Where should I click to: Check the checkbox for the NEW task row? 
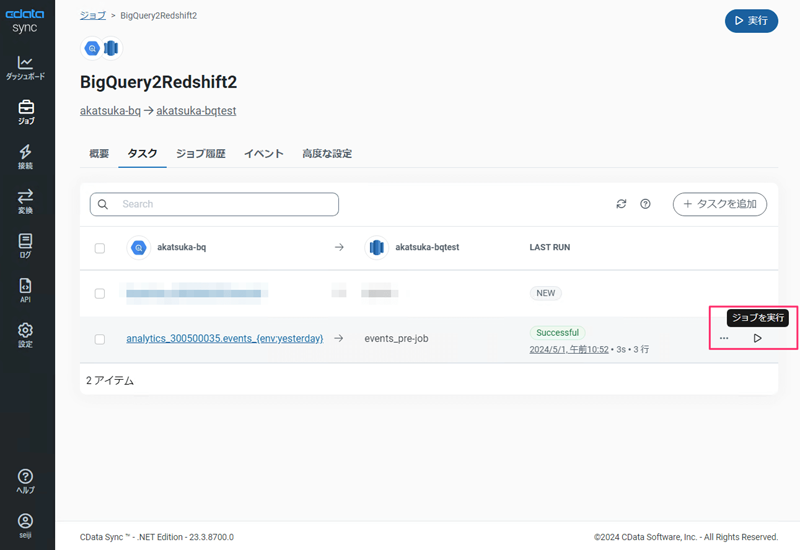[100, 293]
